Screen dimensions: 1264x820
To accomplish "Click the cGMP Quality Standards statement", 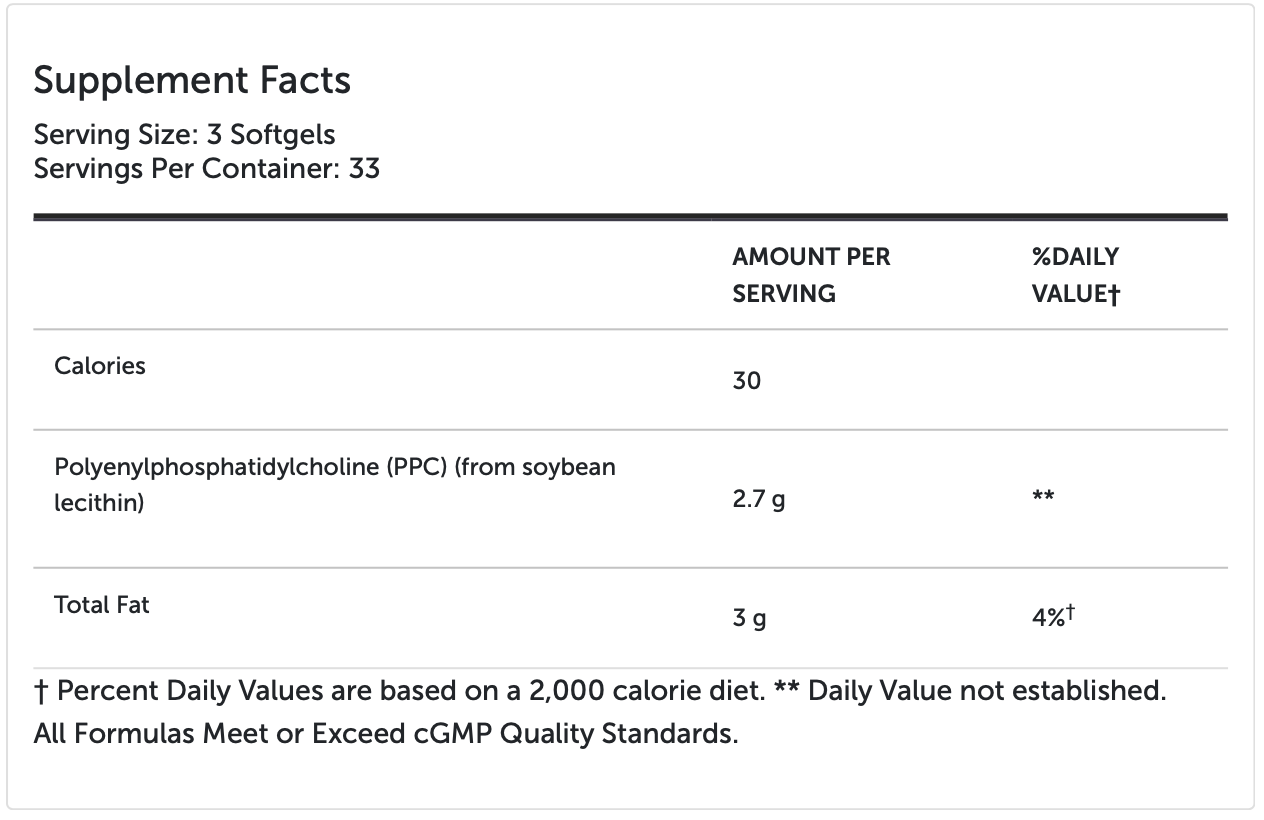I will point(386,735).
